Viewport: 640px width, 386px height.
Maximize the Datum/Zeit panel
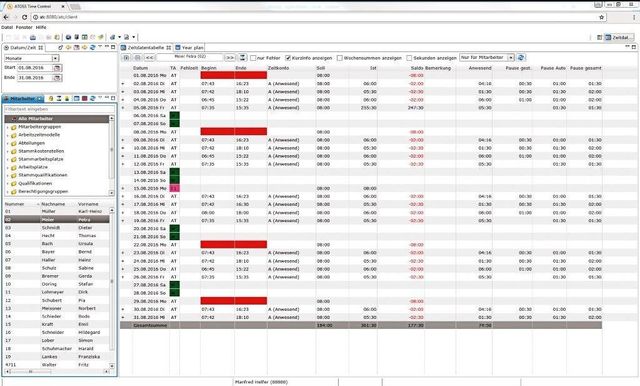click(113, 47)
